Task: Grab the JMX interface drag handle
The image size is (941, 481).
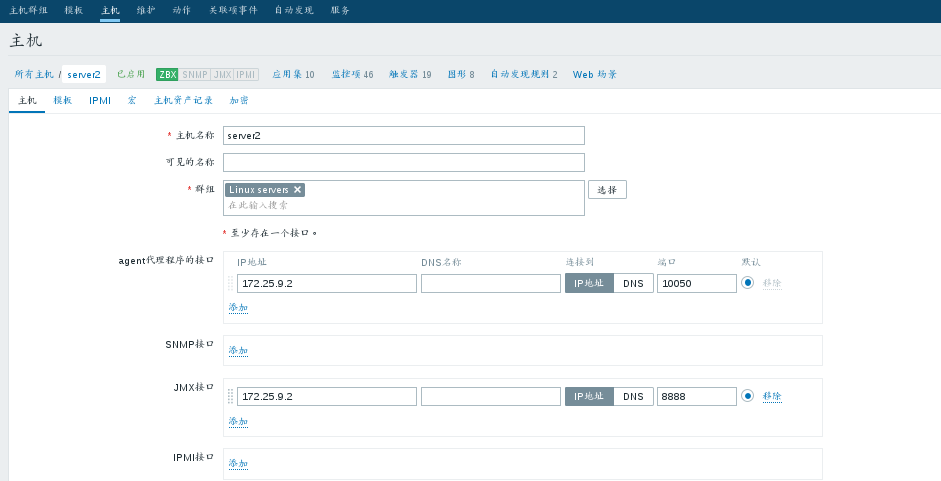Action: 230,396
